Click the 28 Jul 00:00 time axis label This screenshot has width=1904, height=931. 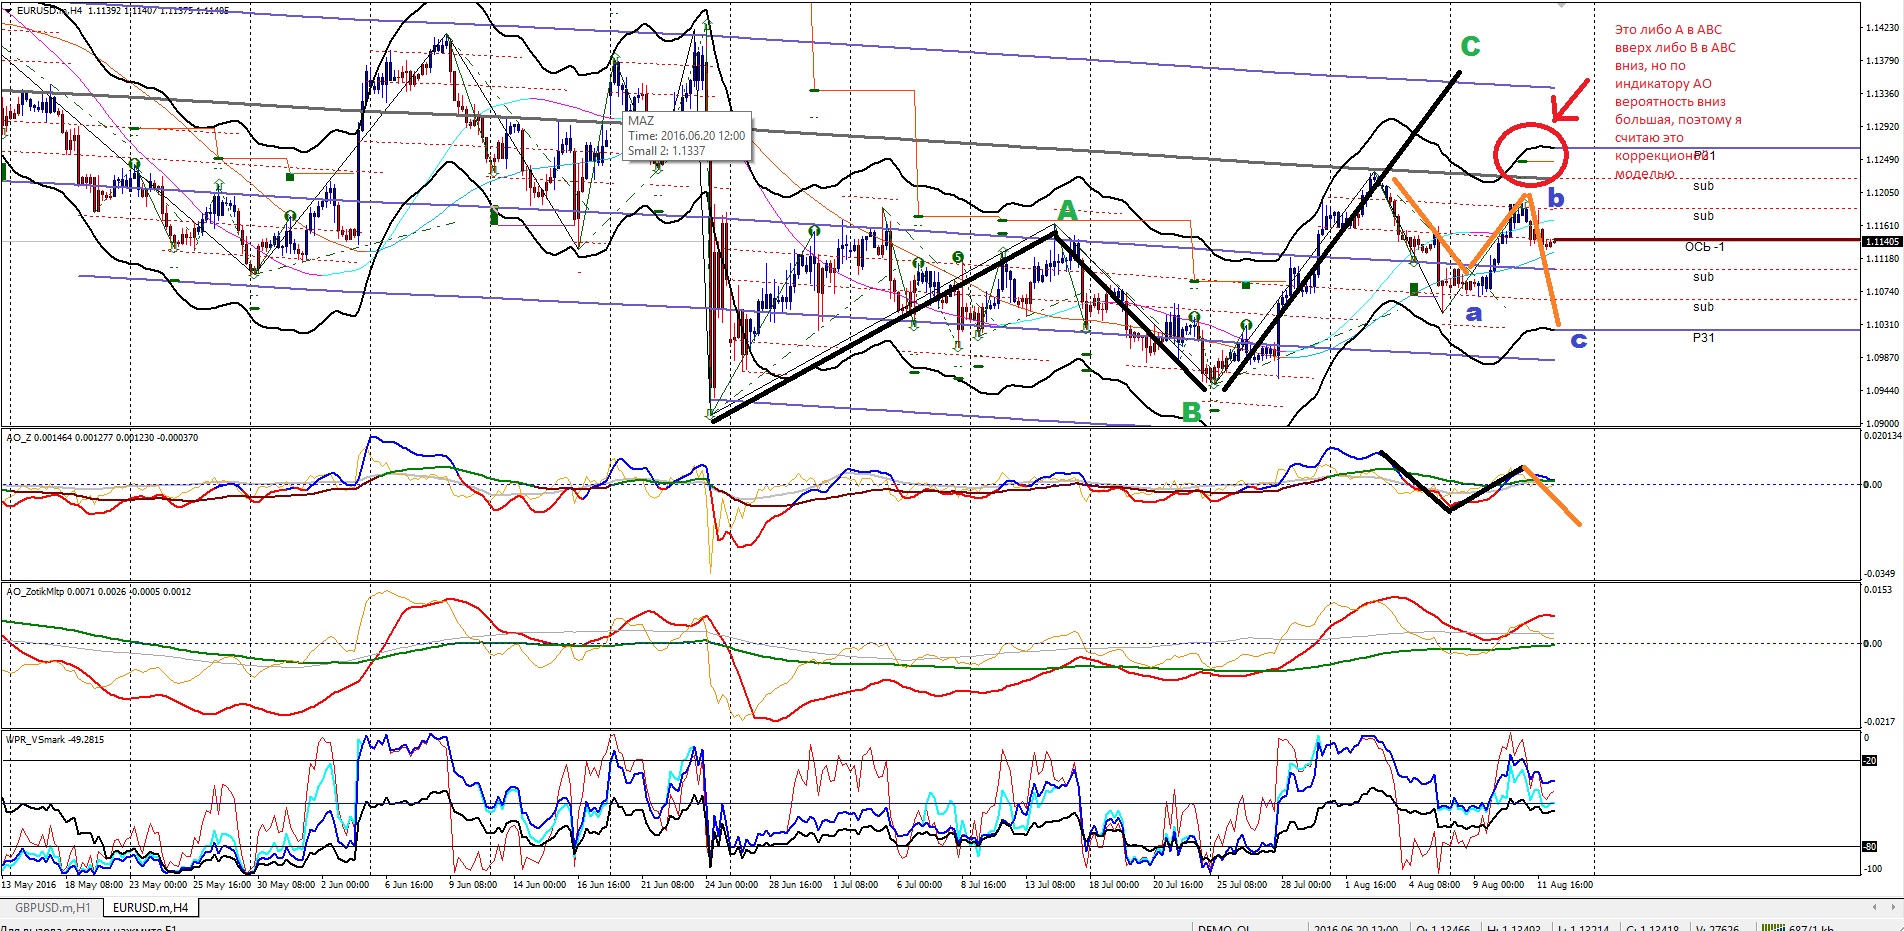coord(1306,885)
